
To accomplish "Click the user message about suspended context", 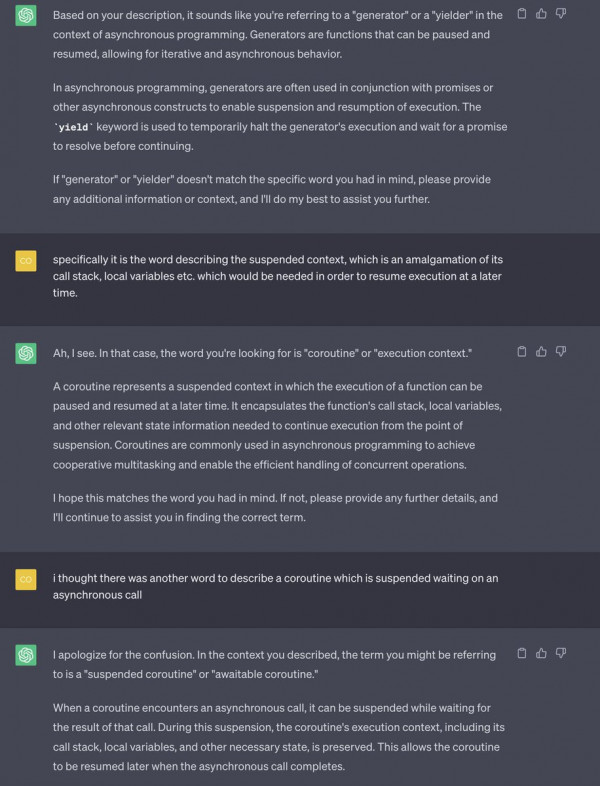I will [x=278, y=276].
